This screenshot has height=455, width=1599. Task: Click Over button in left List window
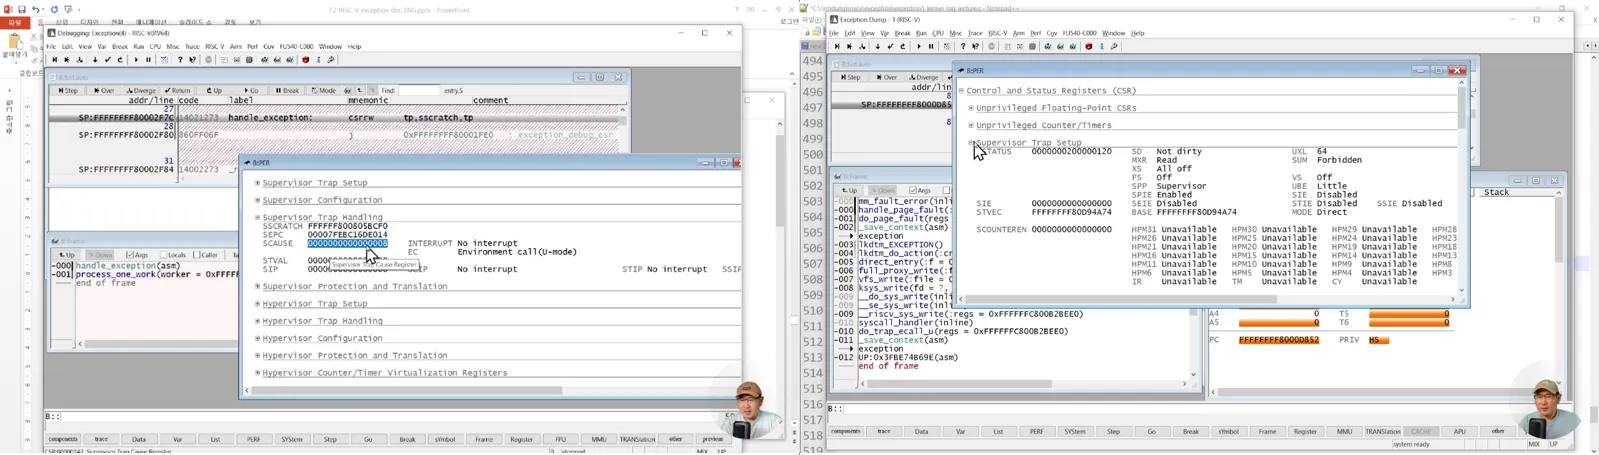pyautogui.click(x=104, y=91)
